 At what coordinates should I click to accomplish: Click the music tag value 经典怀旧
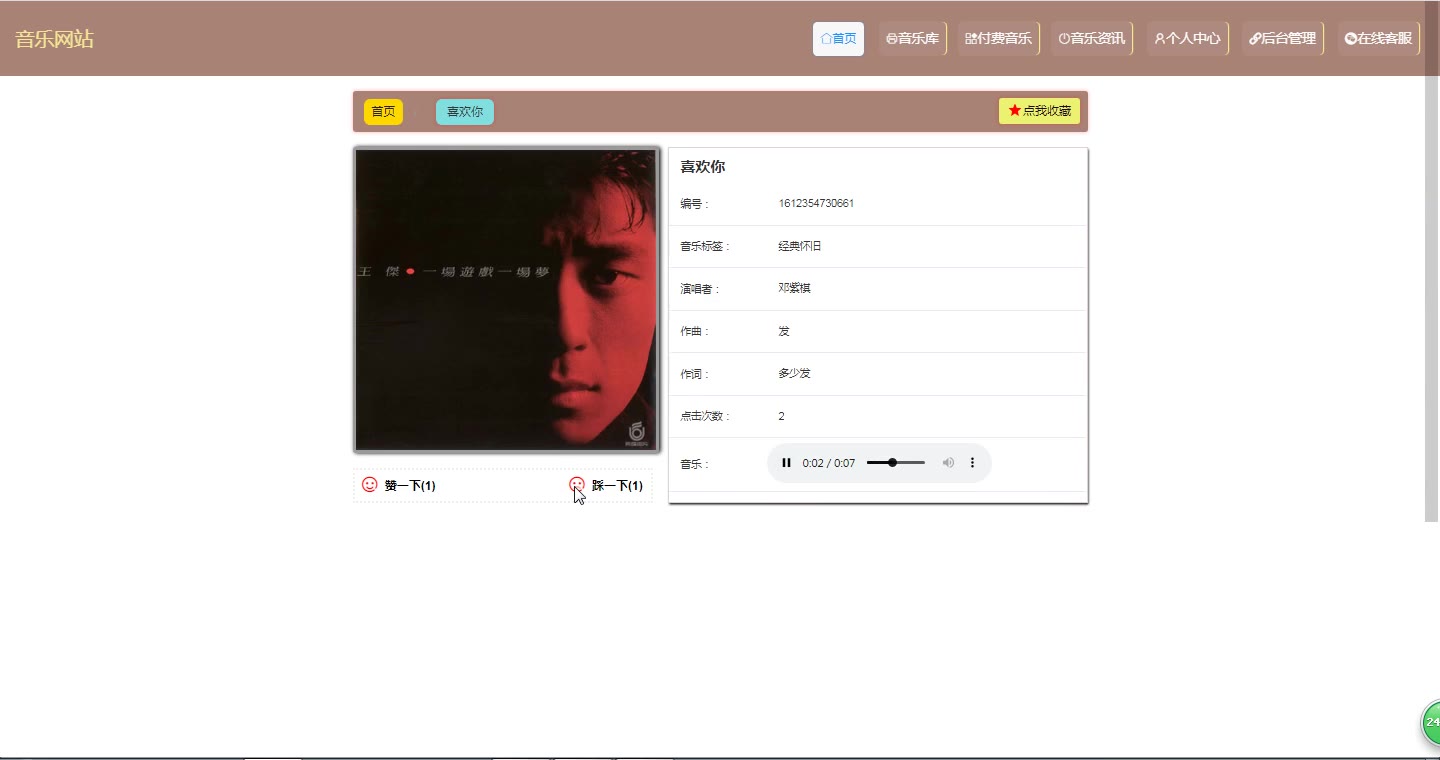(x=800, y=246)
